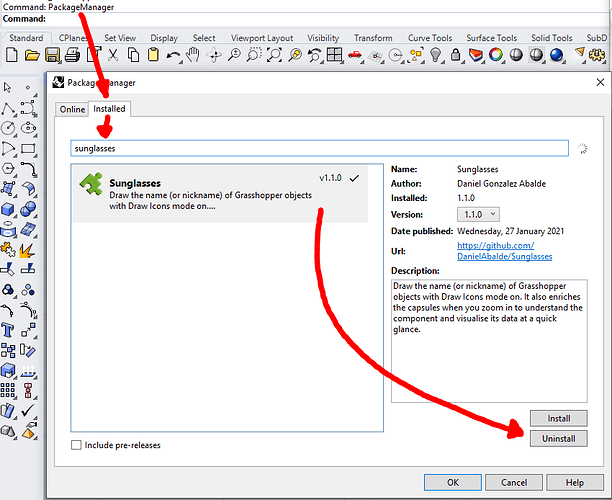This screenshot has width=612, height=500.
Task: Click the Cut scissors icon
Action: click(113, 55)
